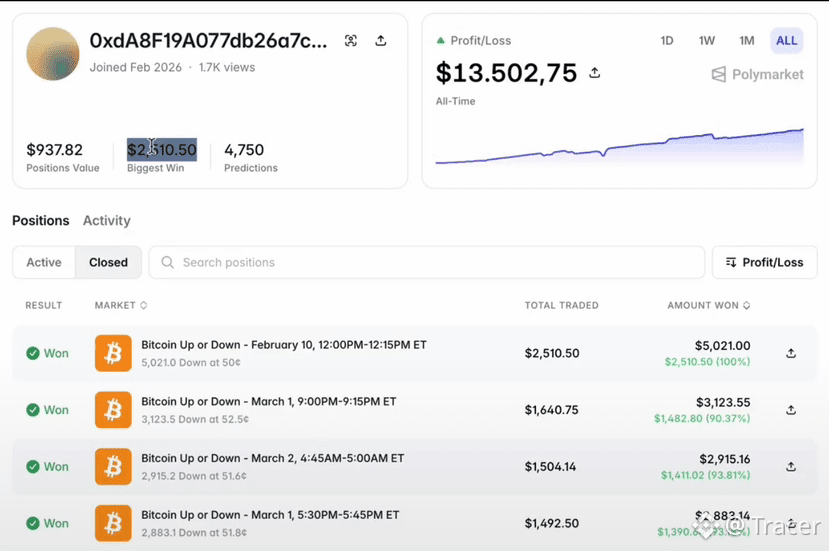Click the highlighted Biggest Win value
This screenshot has height=551, width=829.
point(162,150)
